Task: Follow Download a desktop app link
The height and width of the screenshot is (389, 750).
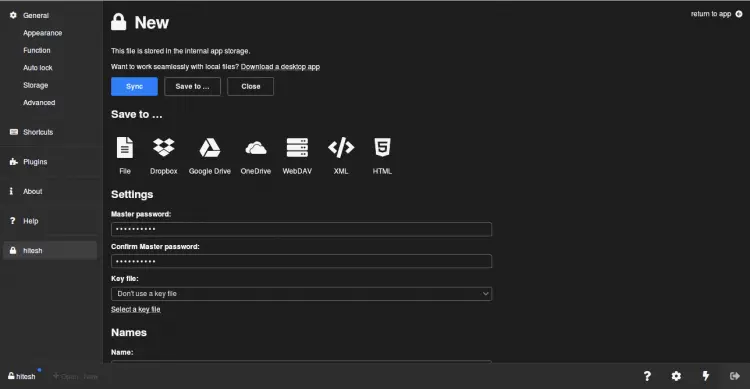Action: (280, 67)
